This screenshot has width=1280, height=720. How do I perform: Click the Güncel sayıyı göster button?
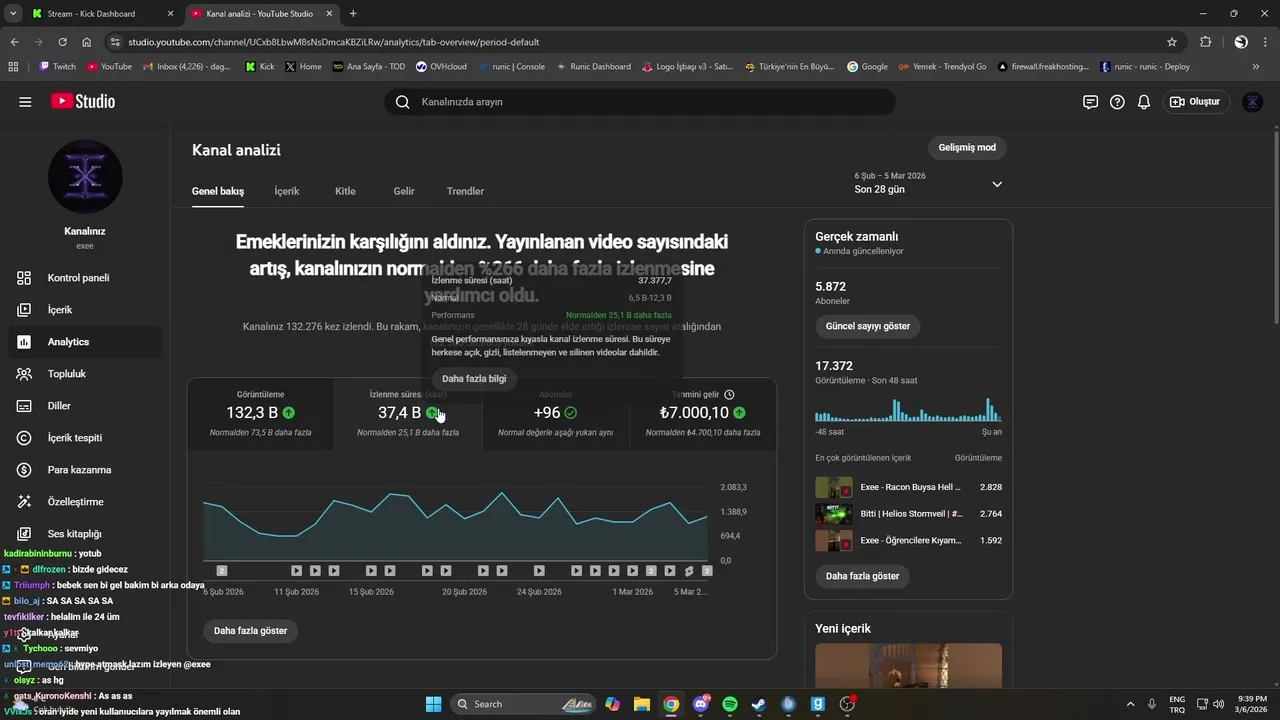(x=868, y=327)
